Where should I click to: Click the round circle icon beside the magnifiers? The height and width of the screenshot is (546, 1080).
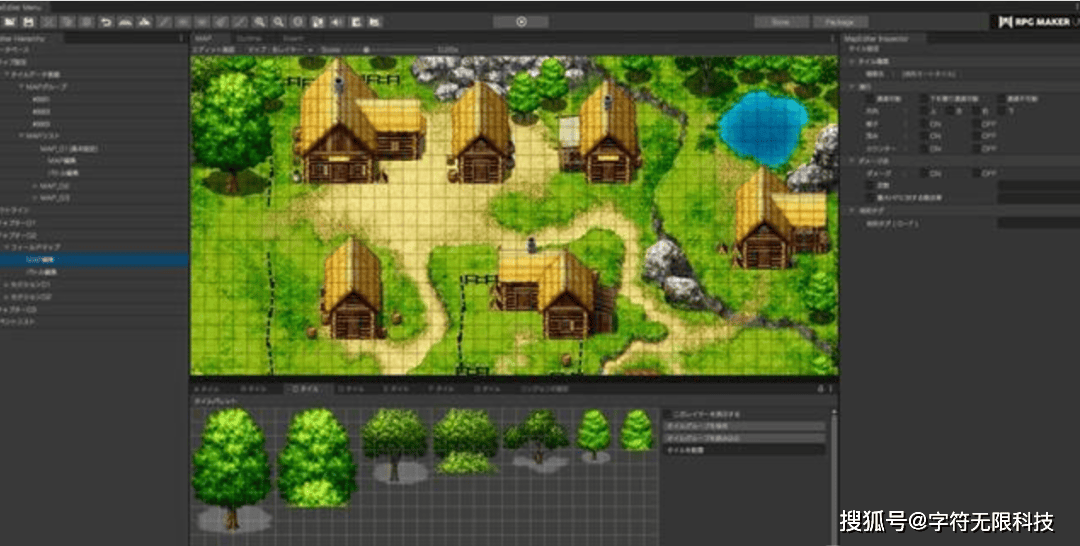coord(298,22)
